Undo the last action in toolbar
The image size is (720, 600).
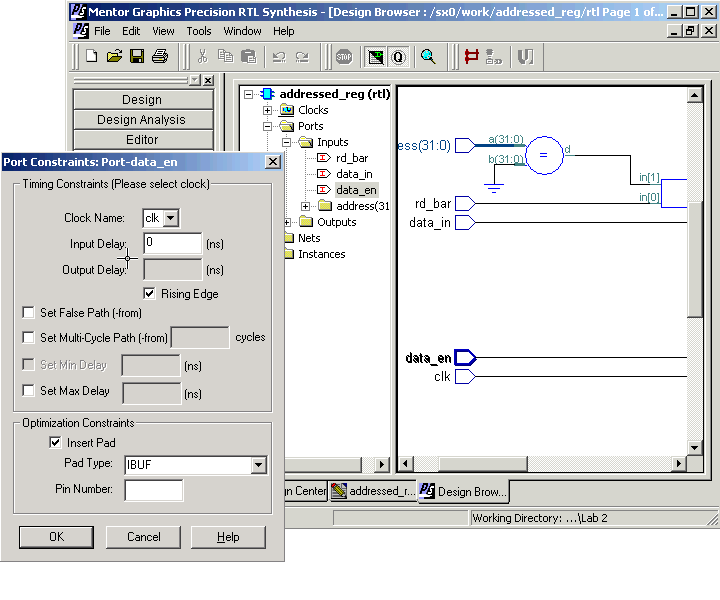click(x=279, y=57)
